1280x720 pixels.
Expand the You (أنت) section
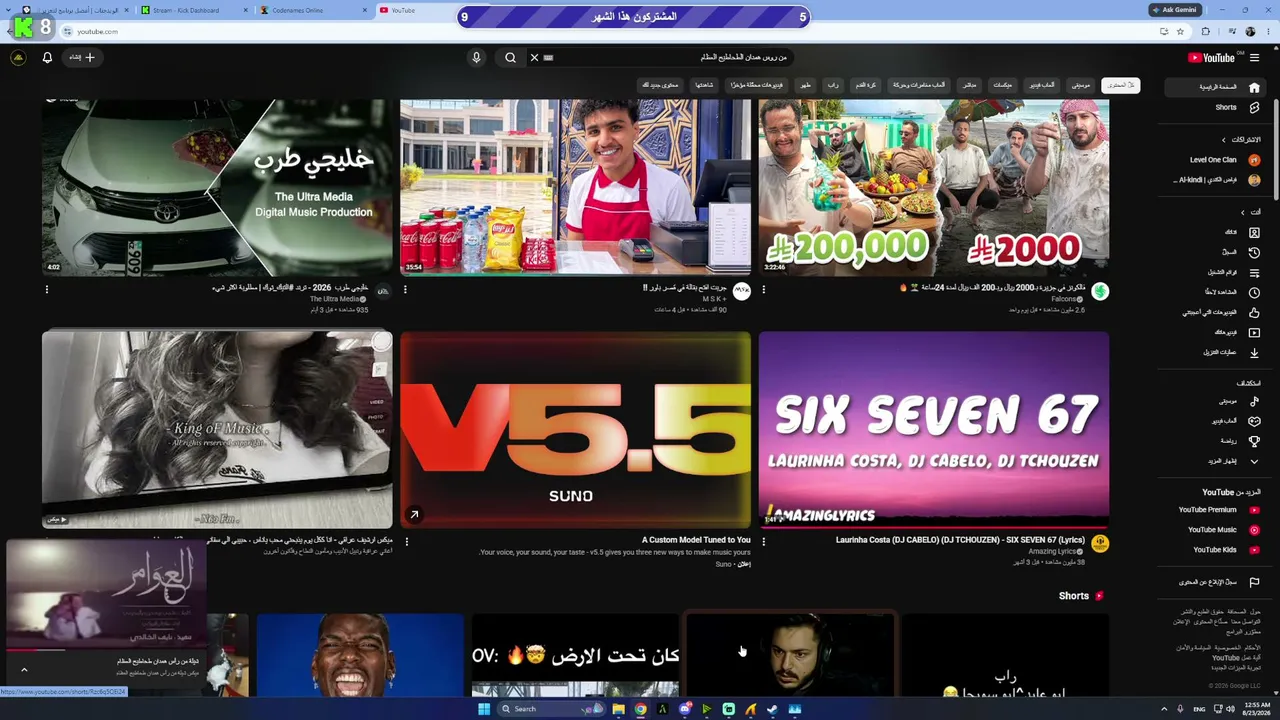[x=1250, y=212]
